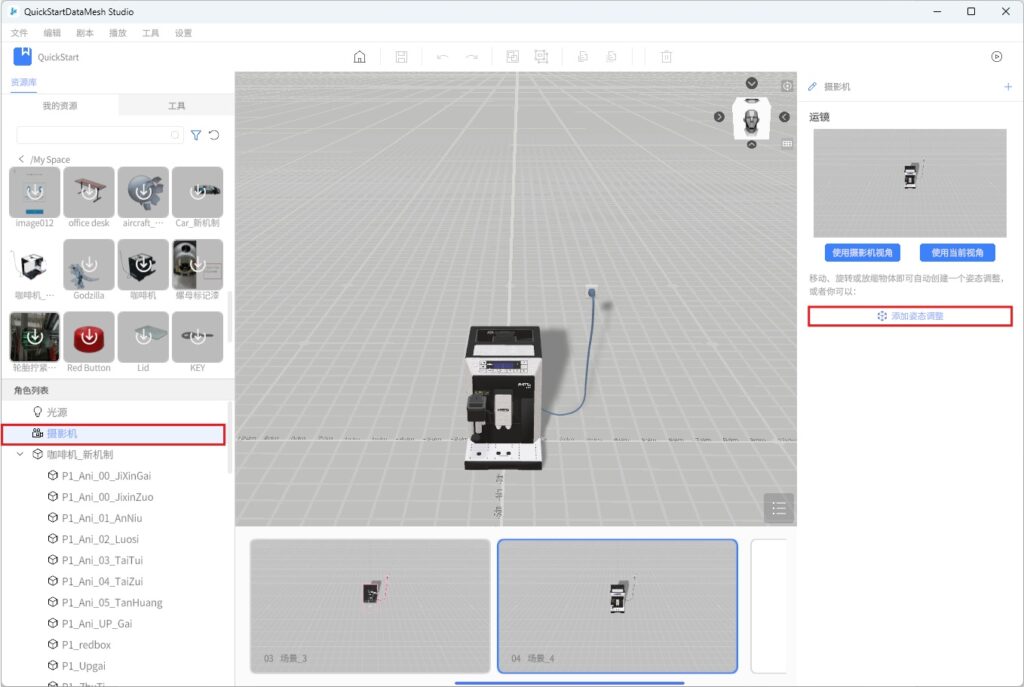
Task: Click the 添加姿态调整 button
Action: coord(910,316)
